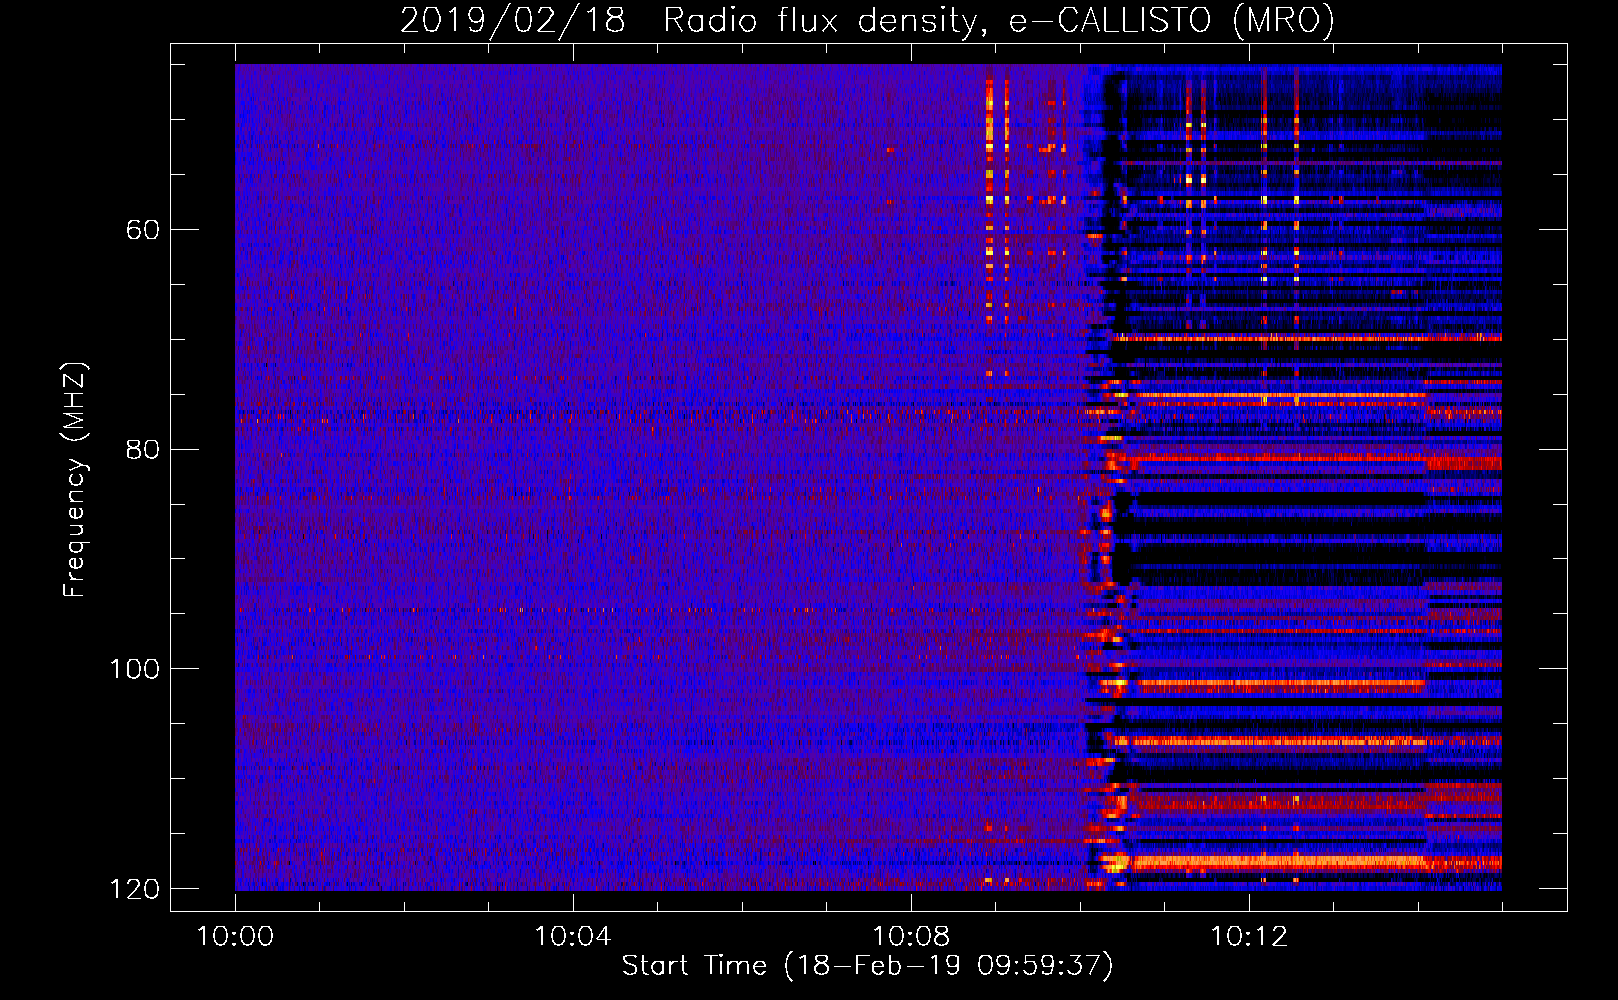
Task: Click the 10:04 time tick label
Action: point(572,936)
